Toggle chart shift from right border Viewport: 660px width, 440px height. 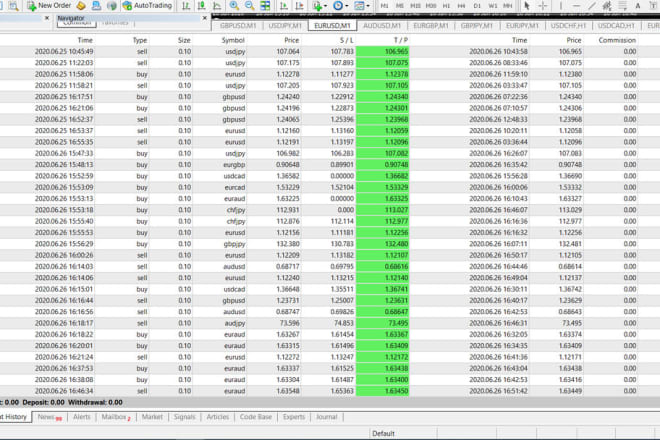point(300,5)
